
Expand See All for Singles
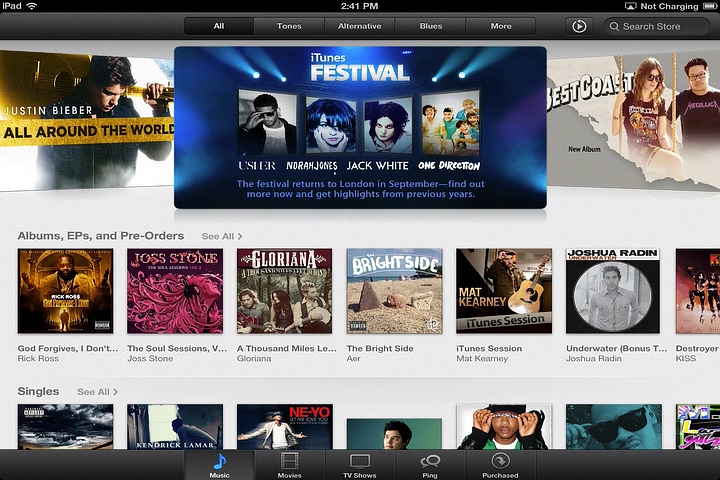(97, 392)
